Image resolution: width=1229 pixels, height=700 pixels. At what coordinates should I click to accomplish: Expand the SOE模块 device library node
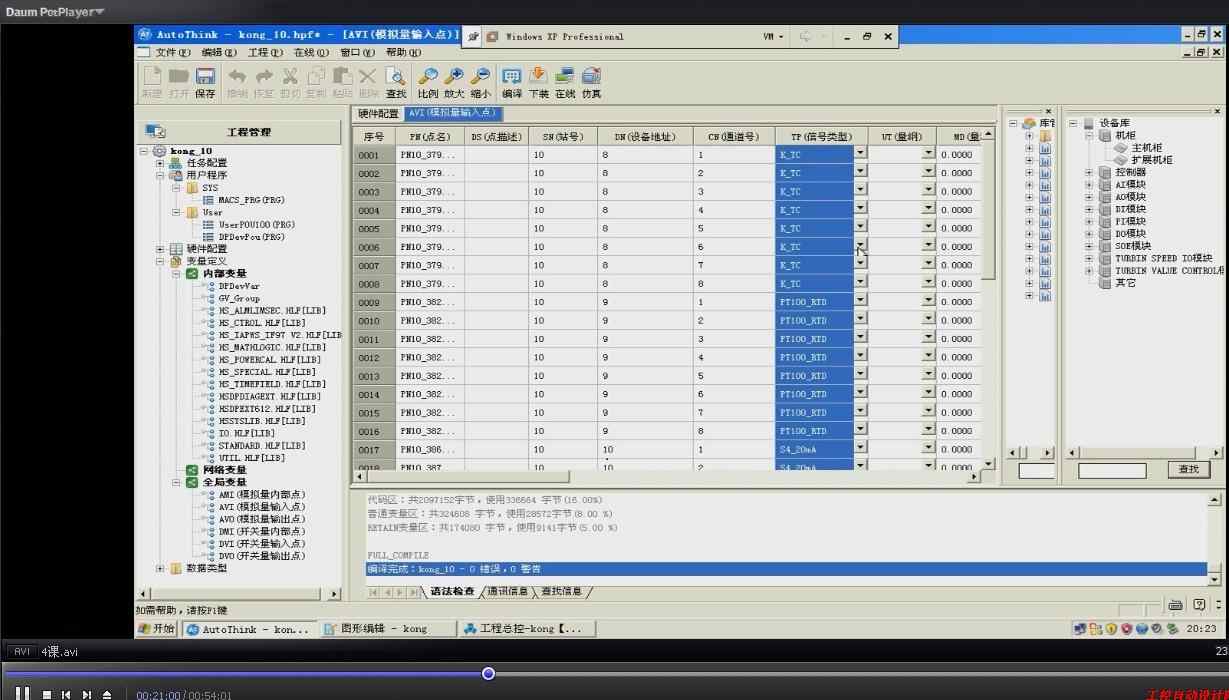[1090, 246]
